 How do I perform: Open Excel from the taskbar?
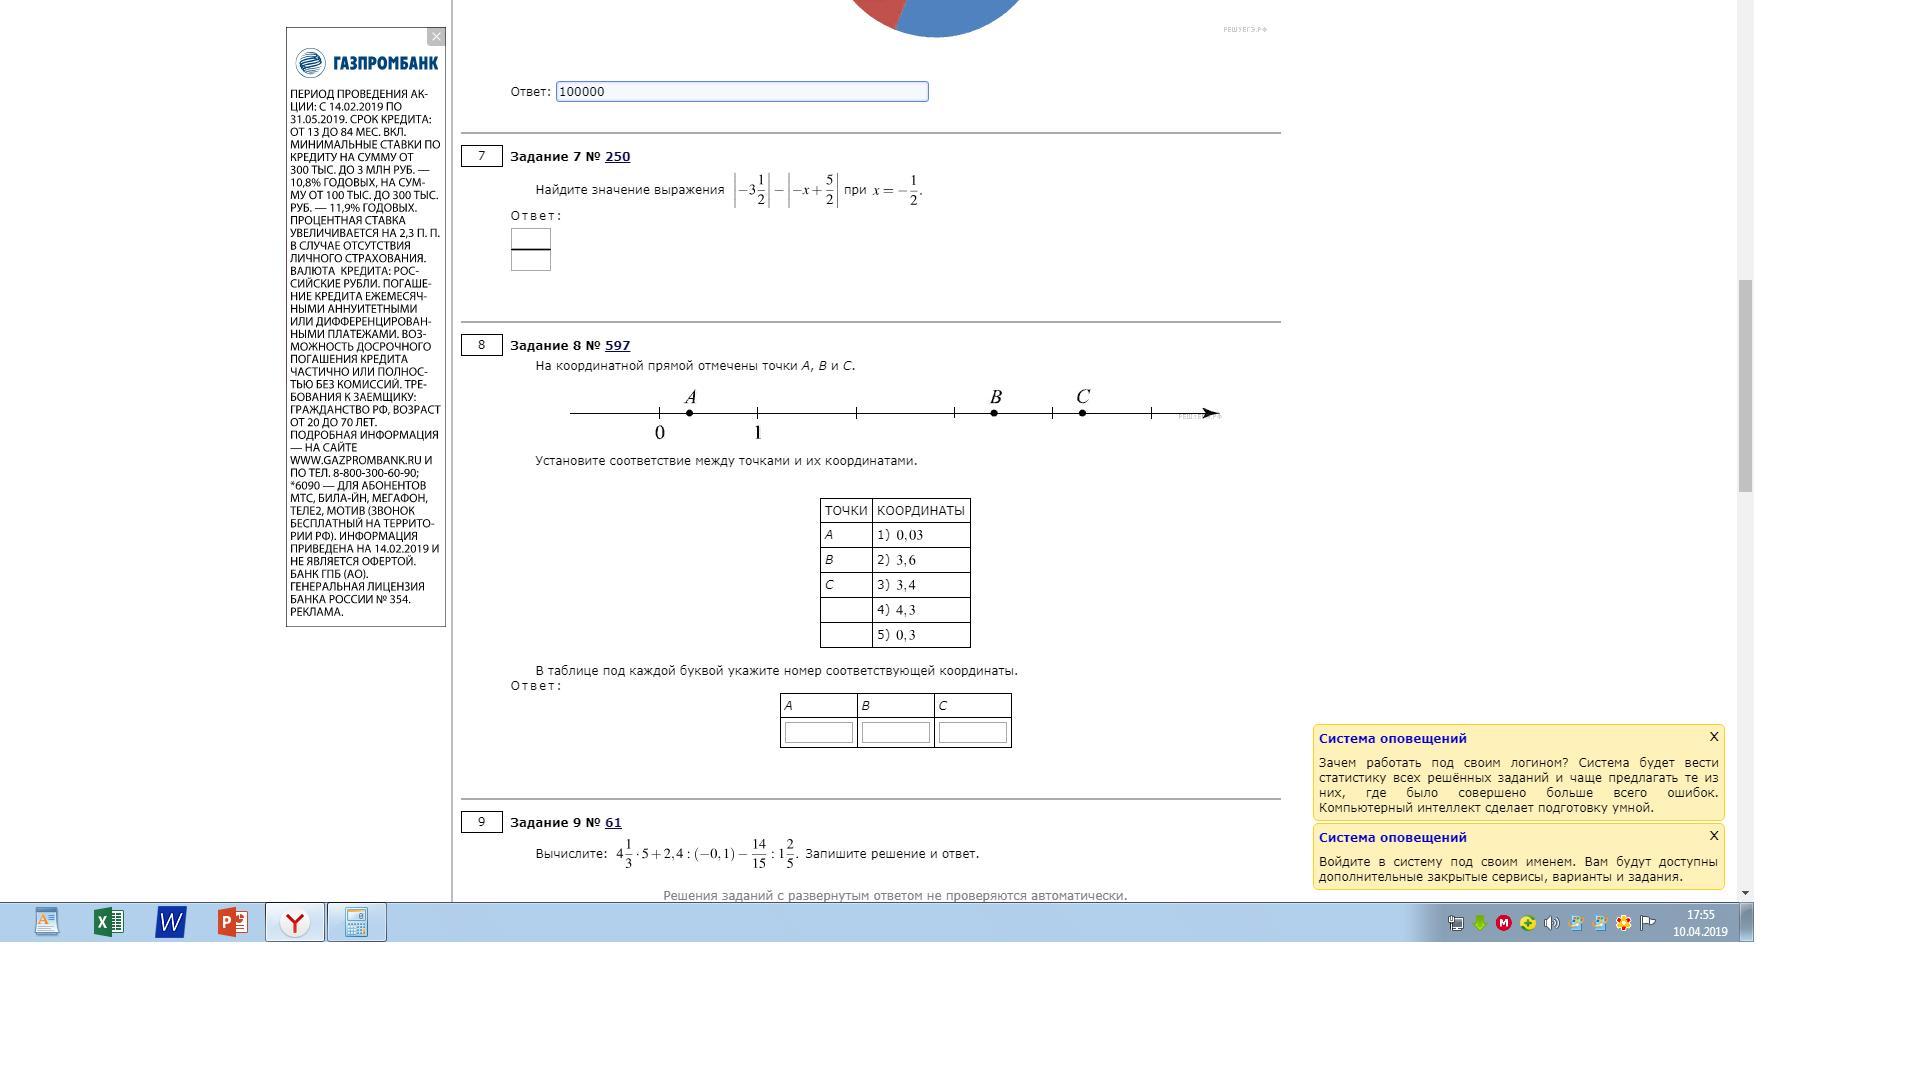coord(109,922)
